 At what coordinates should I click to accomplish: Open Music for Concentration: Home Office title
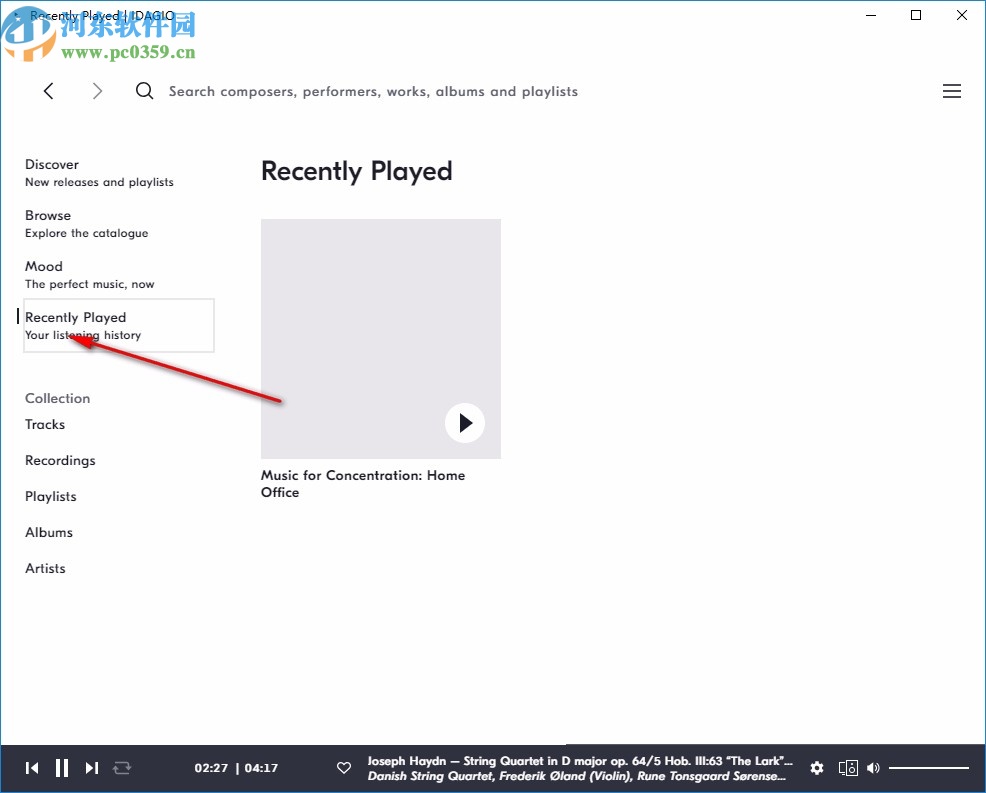click(x=363, y=484)
